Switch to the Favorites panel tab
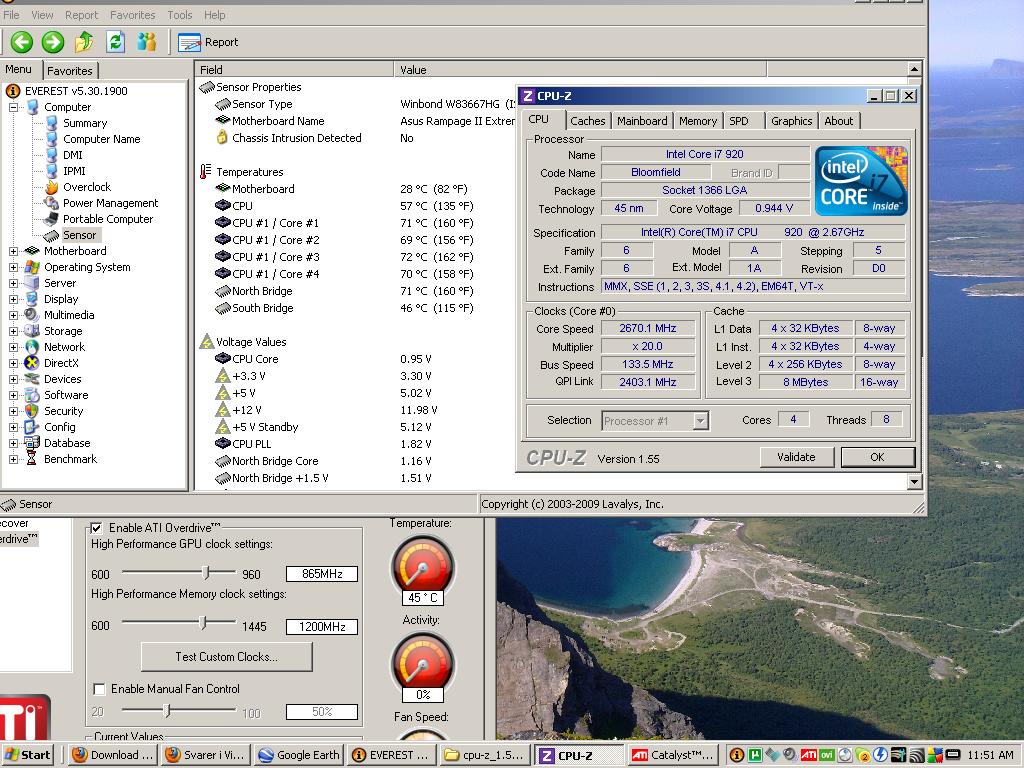 click(70, 71)
